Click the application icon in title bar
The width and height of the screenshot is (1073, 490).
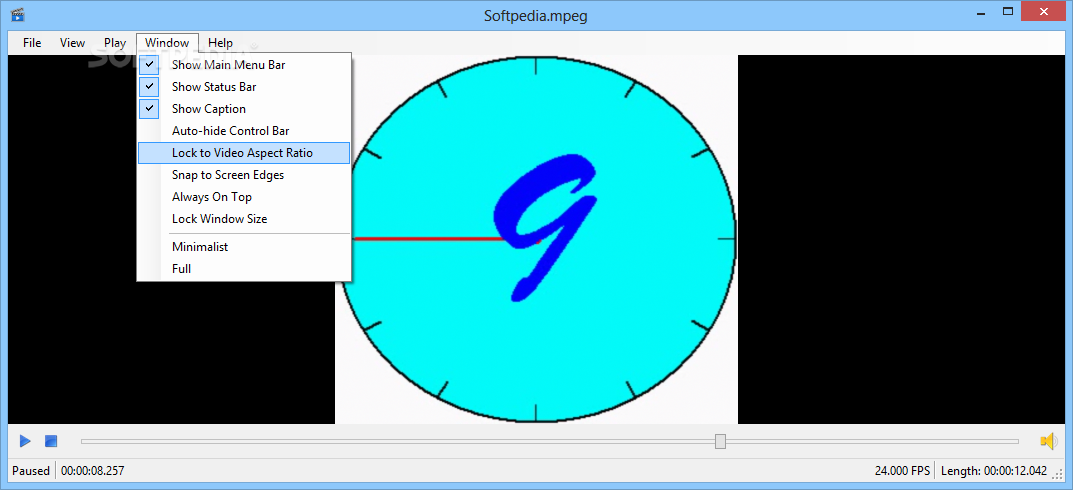tap(18, 14)
